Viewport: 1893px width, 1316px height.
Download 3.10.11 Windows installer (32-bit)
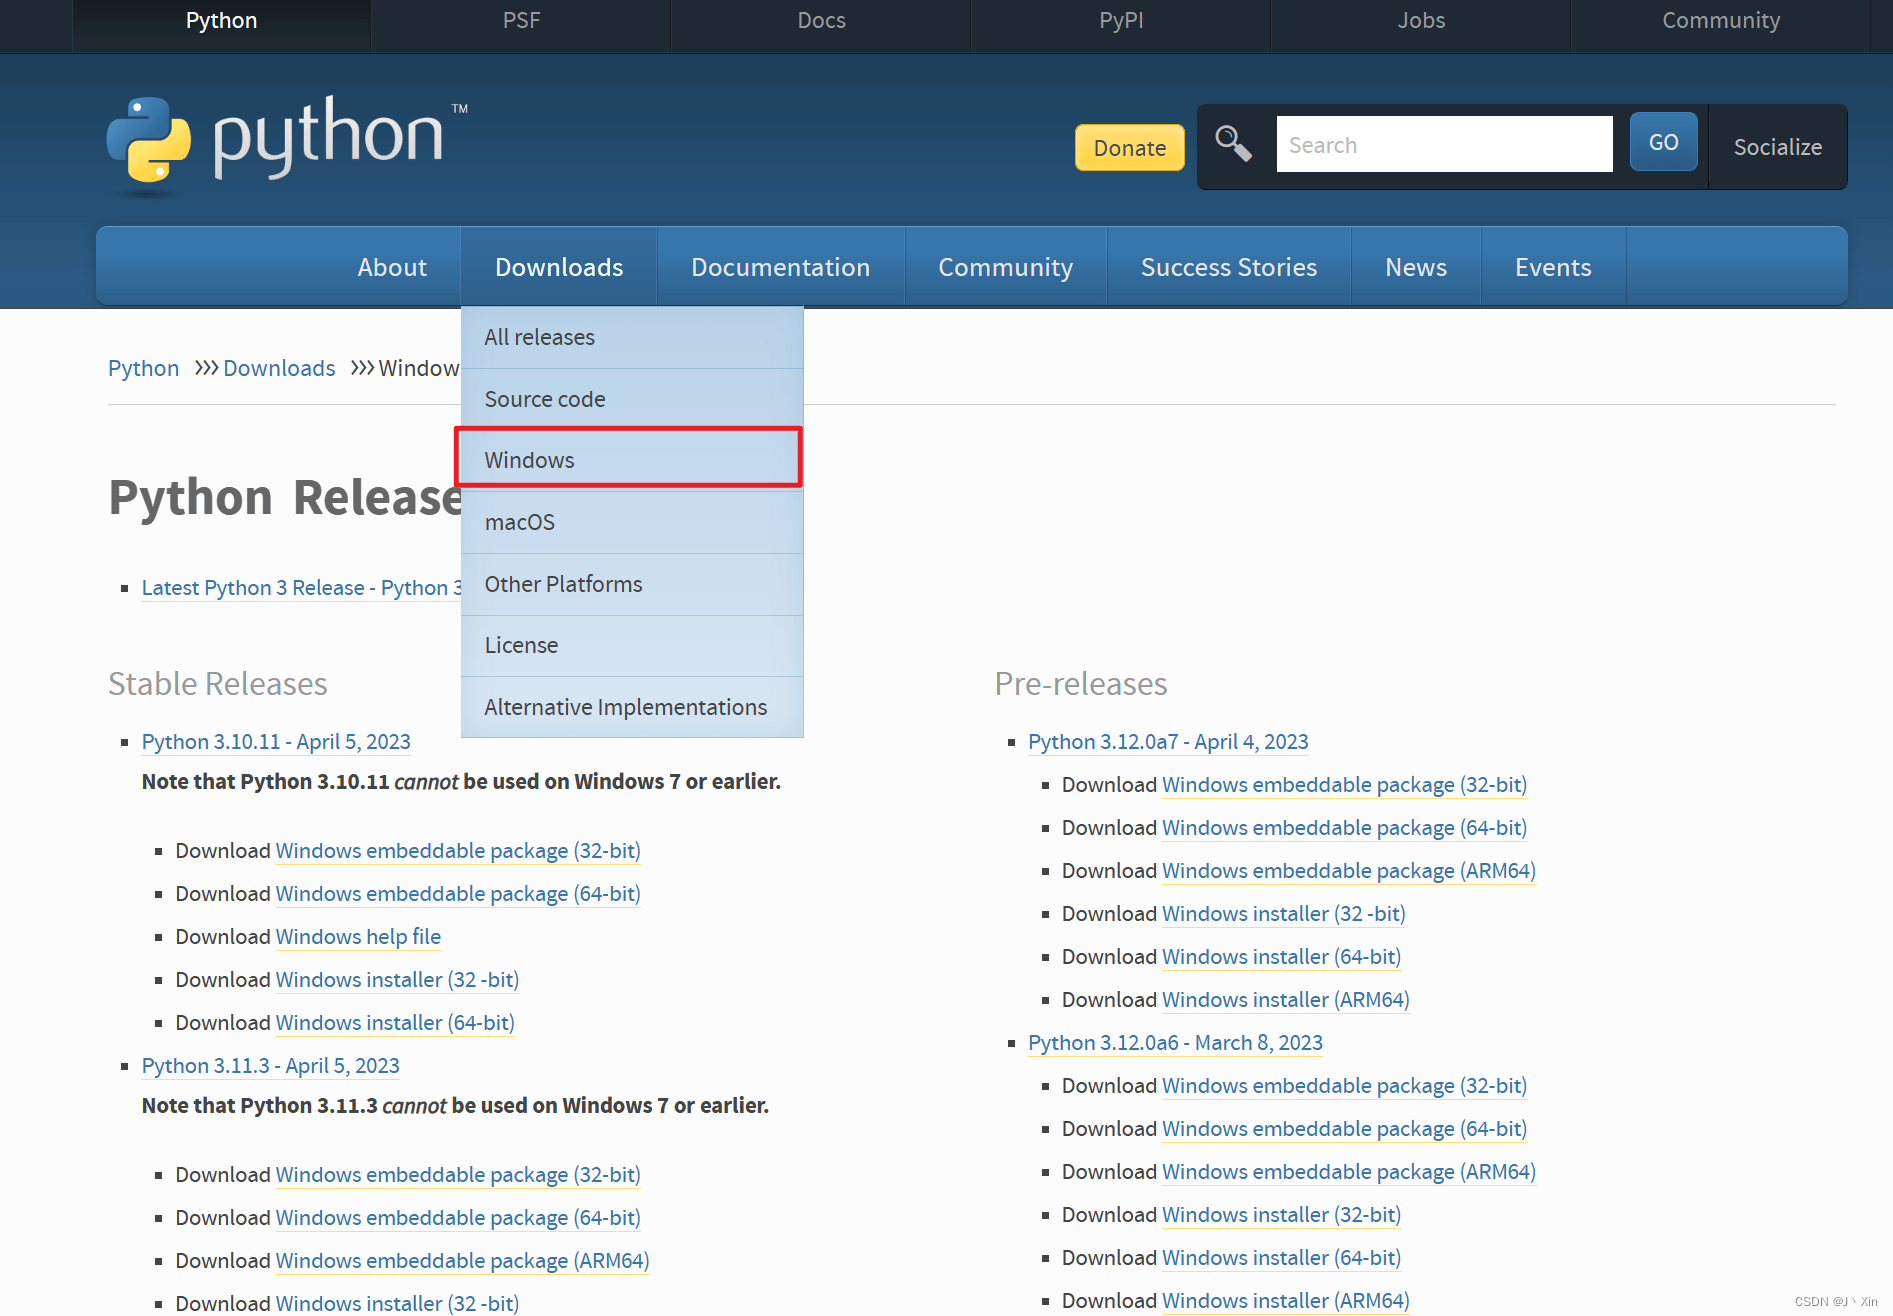pyautogui.click(x=397, y=980)
